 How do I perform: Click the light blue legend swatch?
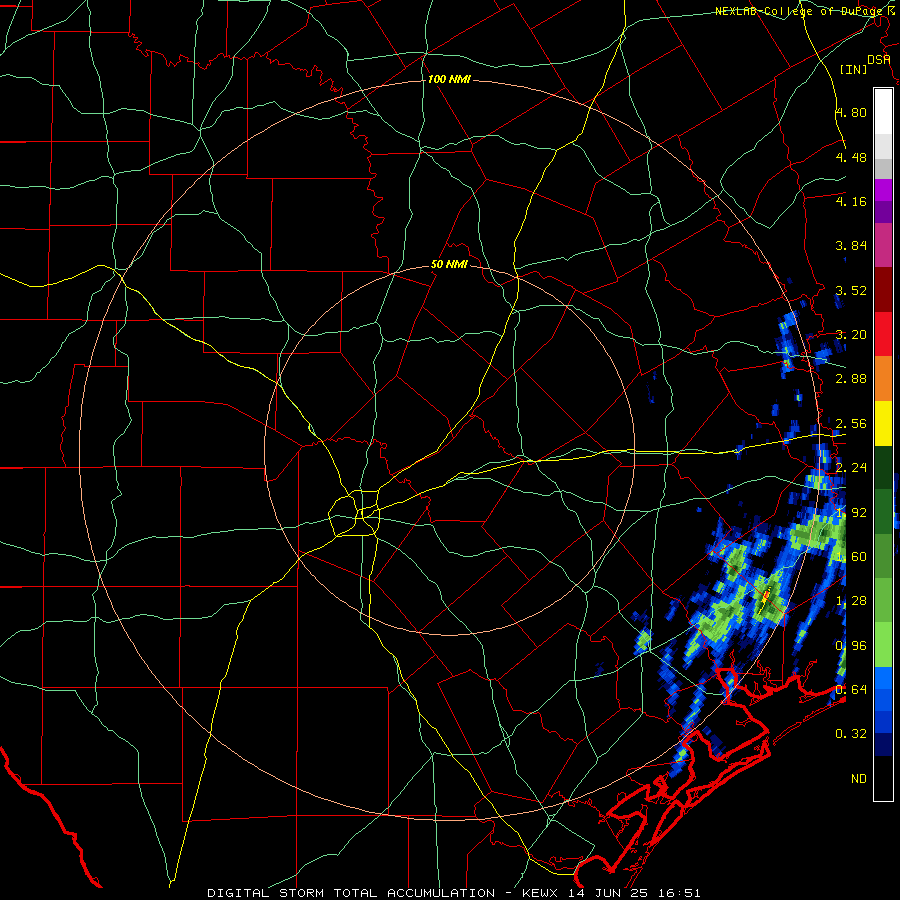point(883,678)
